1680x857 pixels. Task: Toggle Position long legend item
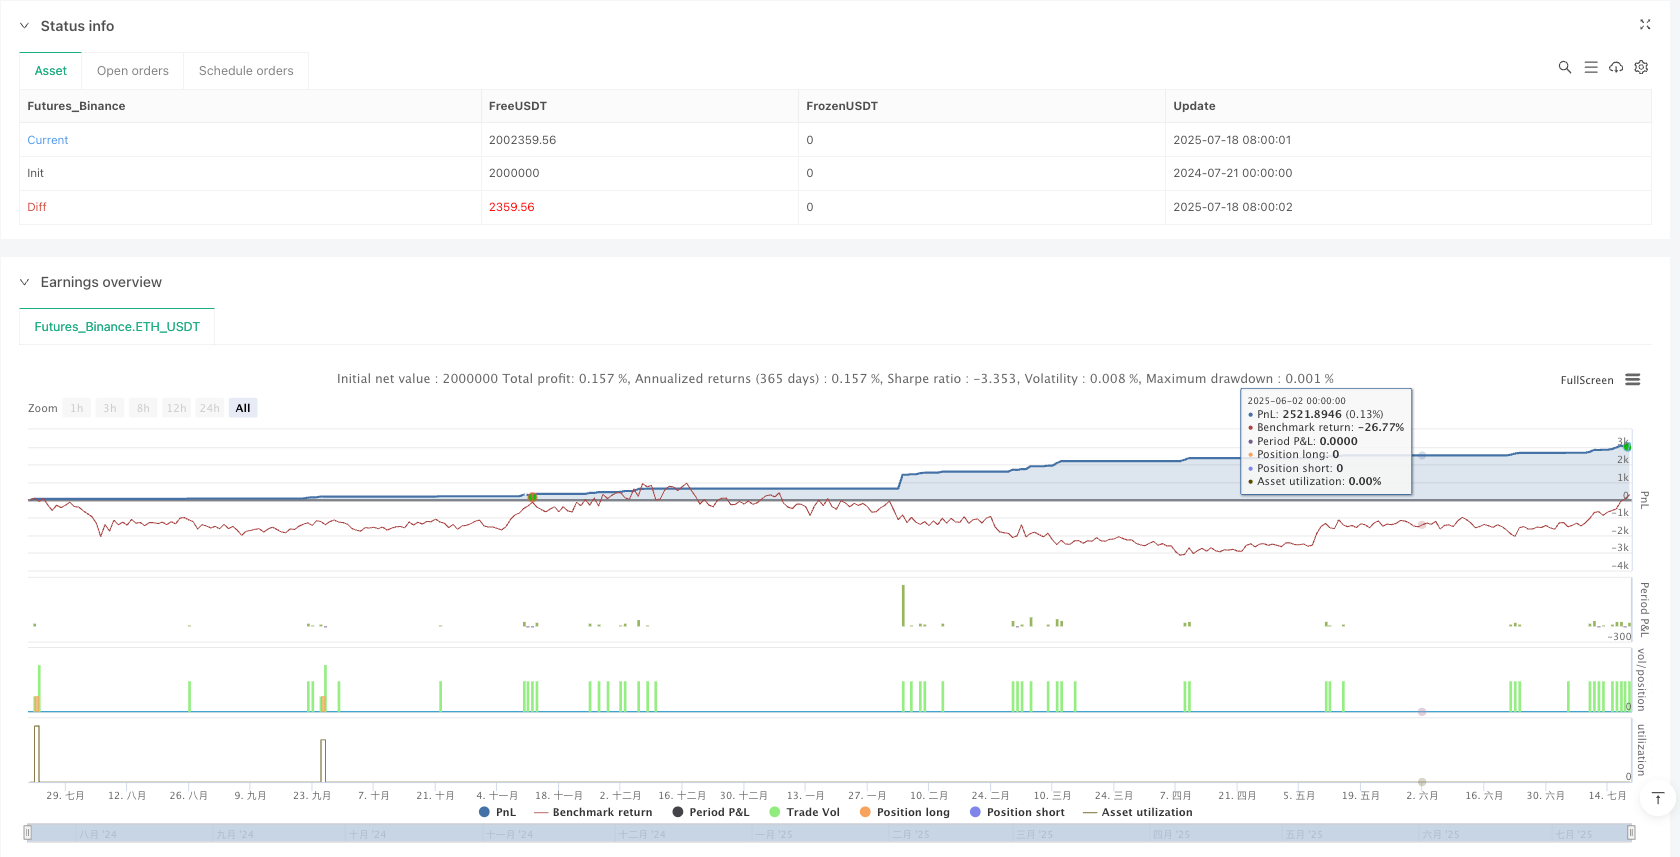click(904, 812)
